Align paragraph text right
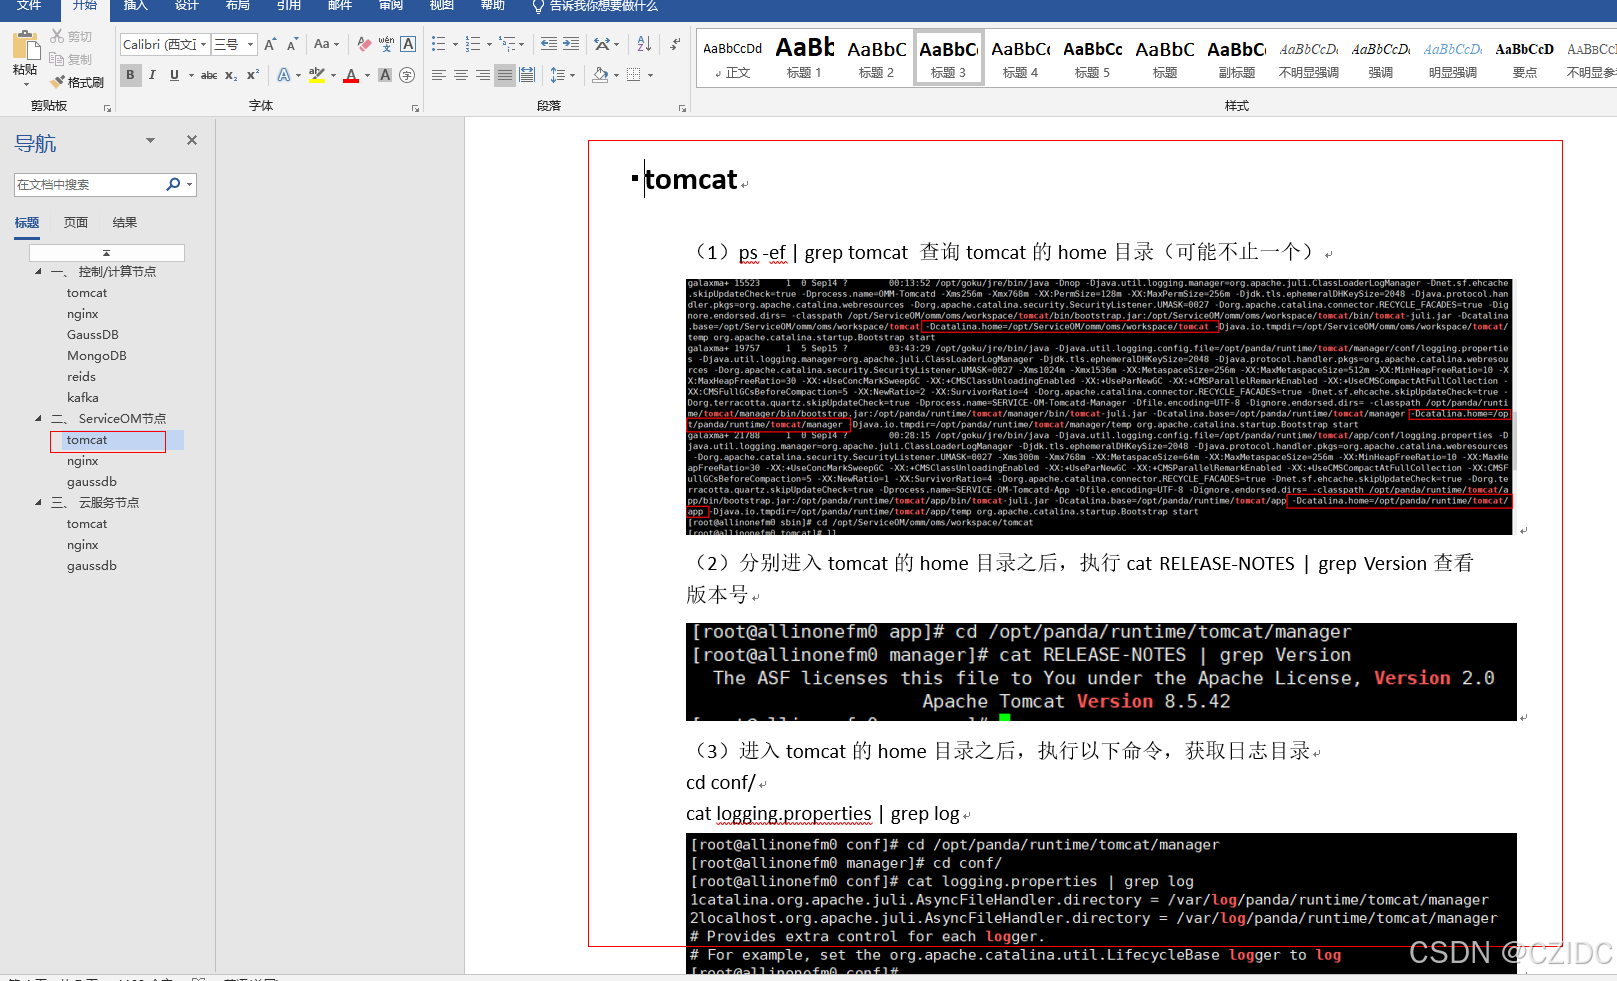 pos(483,75)
